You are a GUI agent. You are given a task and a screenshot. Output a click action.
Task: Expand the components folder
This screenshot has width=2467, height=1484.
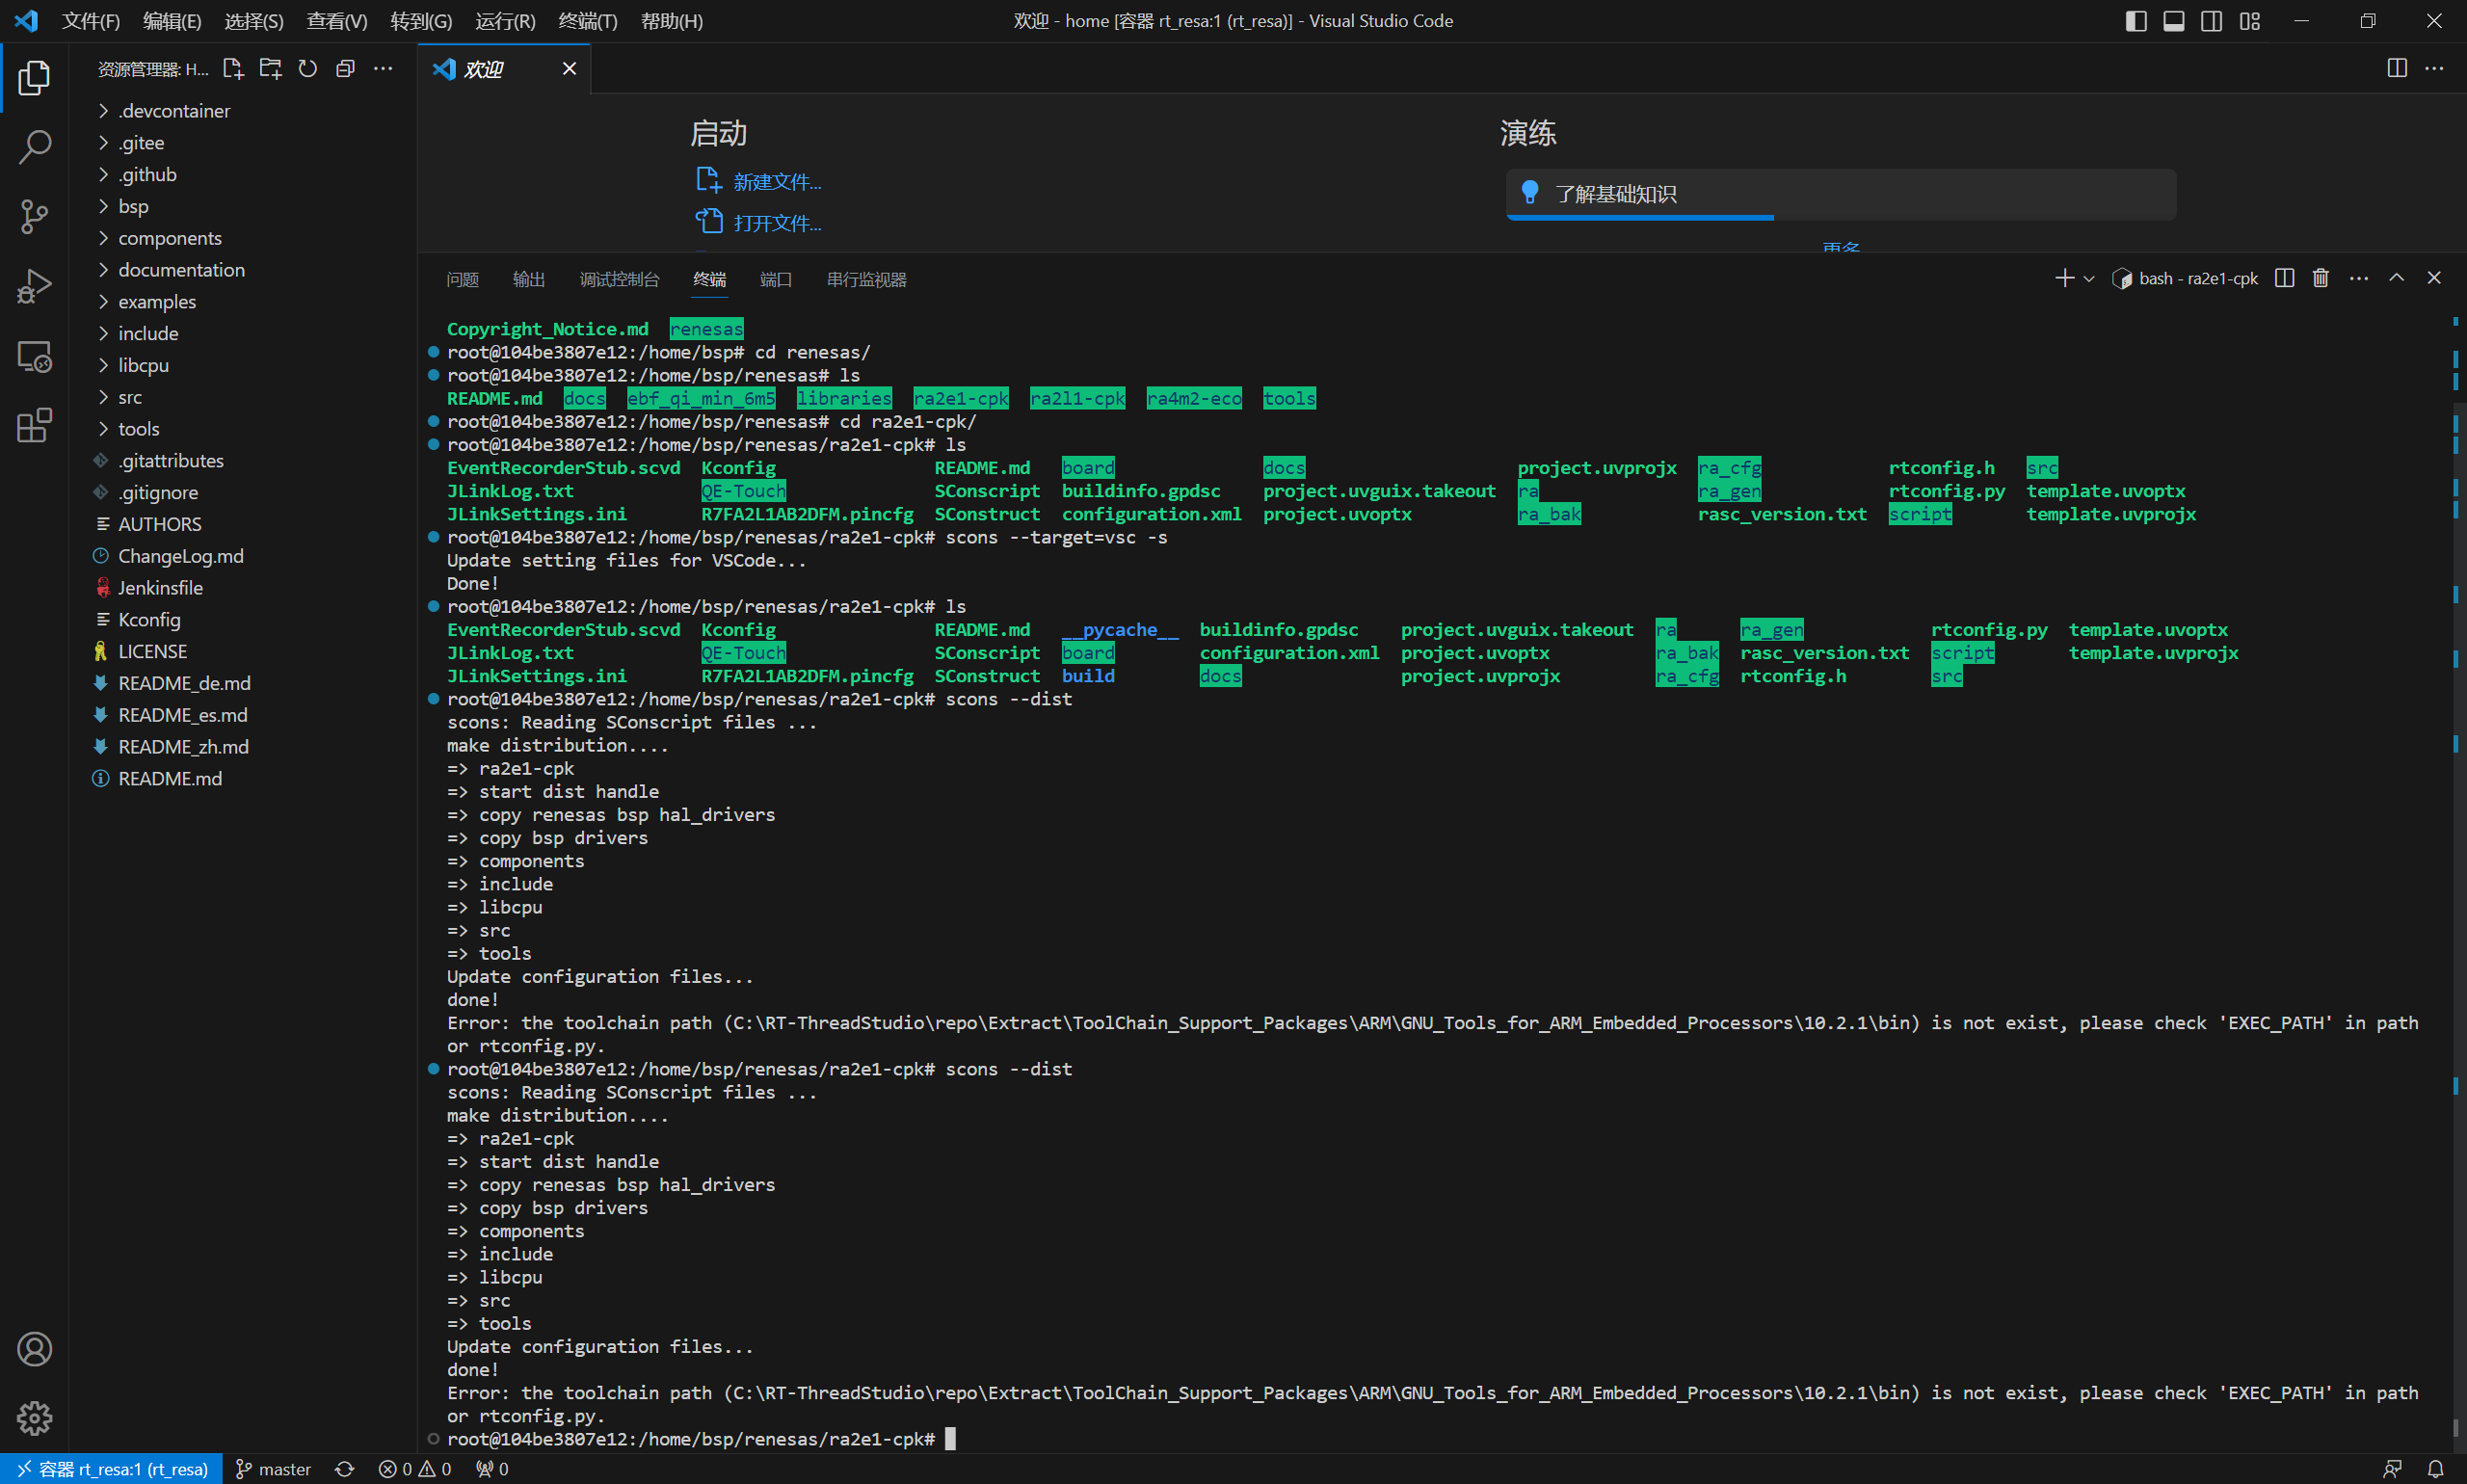(x=243, y=238)
